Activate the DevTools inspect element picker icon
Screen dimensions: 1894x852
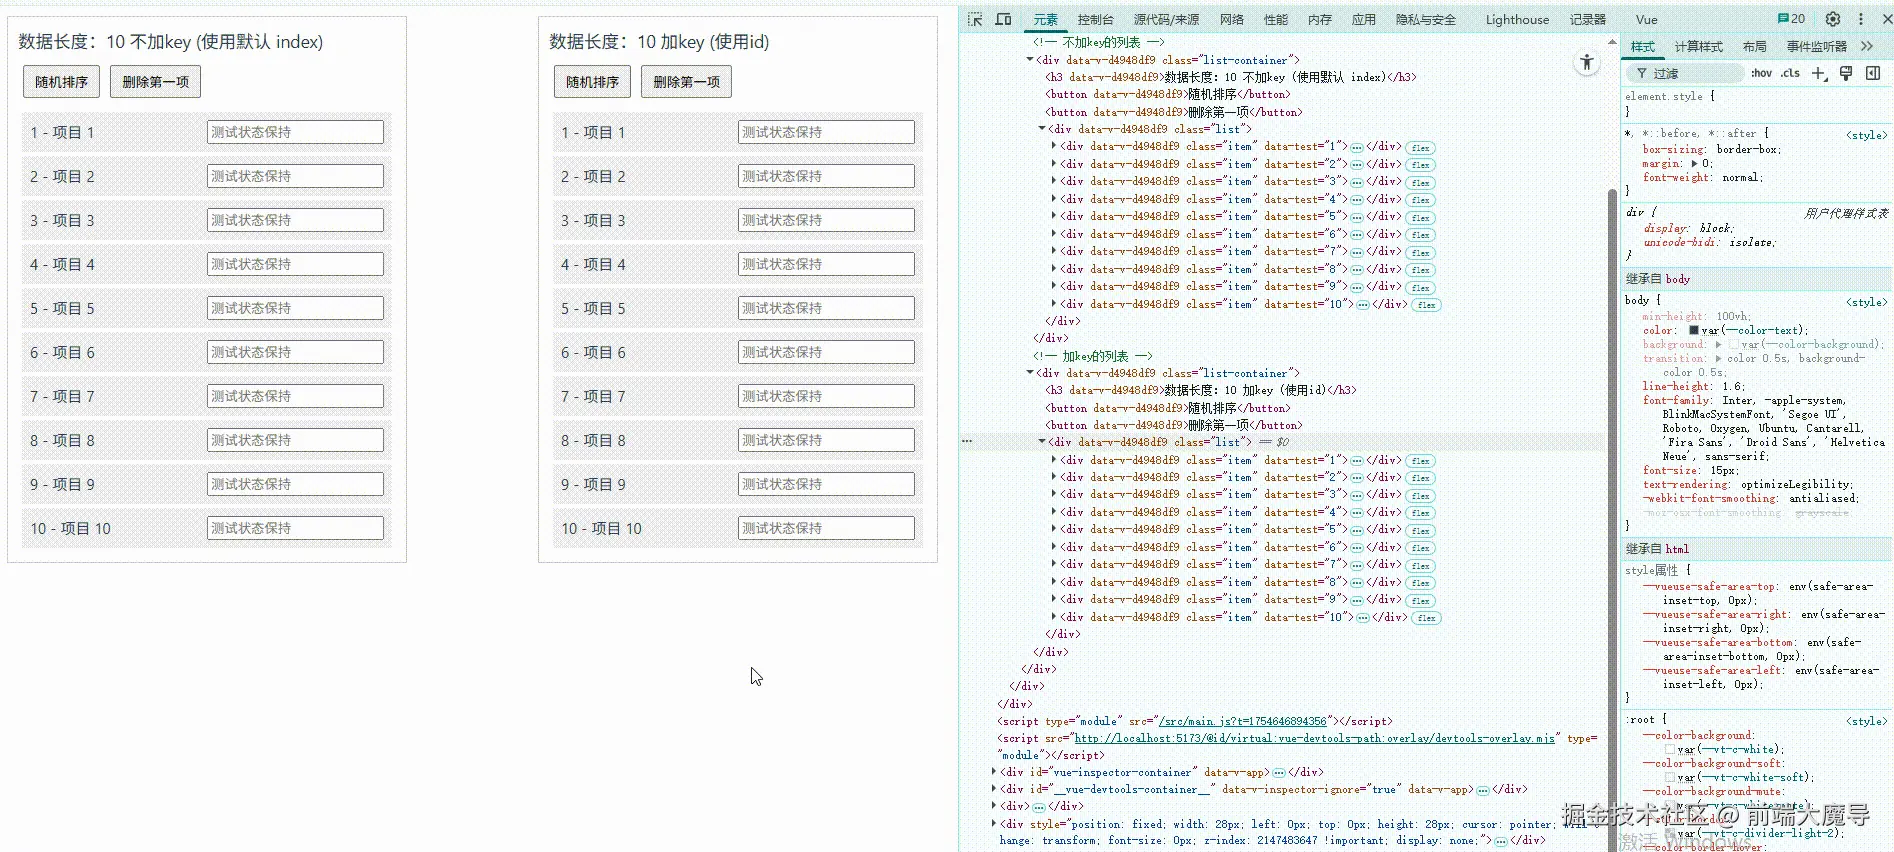[975, 19]
